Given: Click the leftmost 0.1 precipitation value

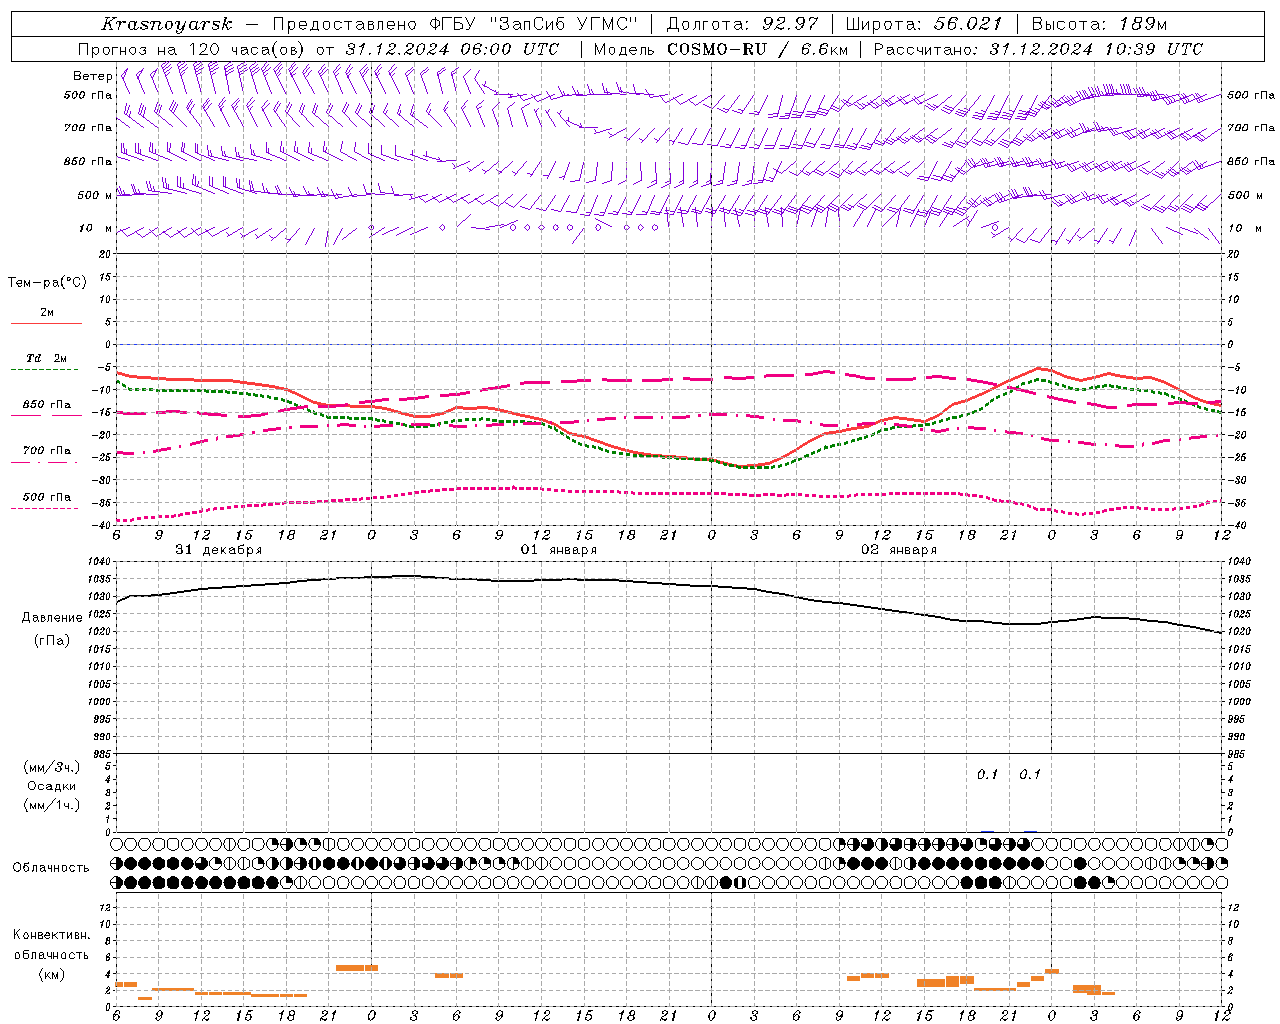Looking at the screenshot, I should click(988, 774).
